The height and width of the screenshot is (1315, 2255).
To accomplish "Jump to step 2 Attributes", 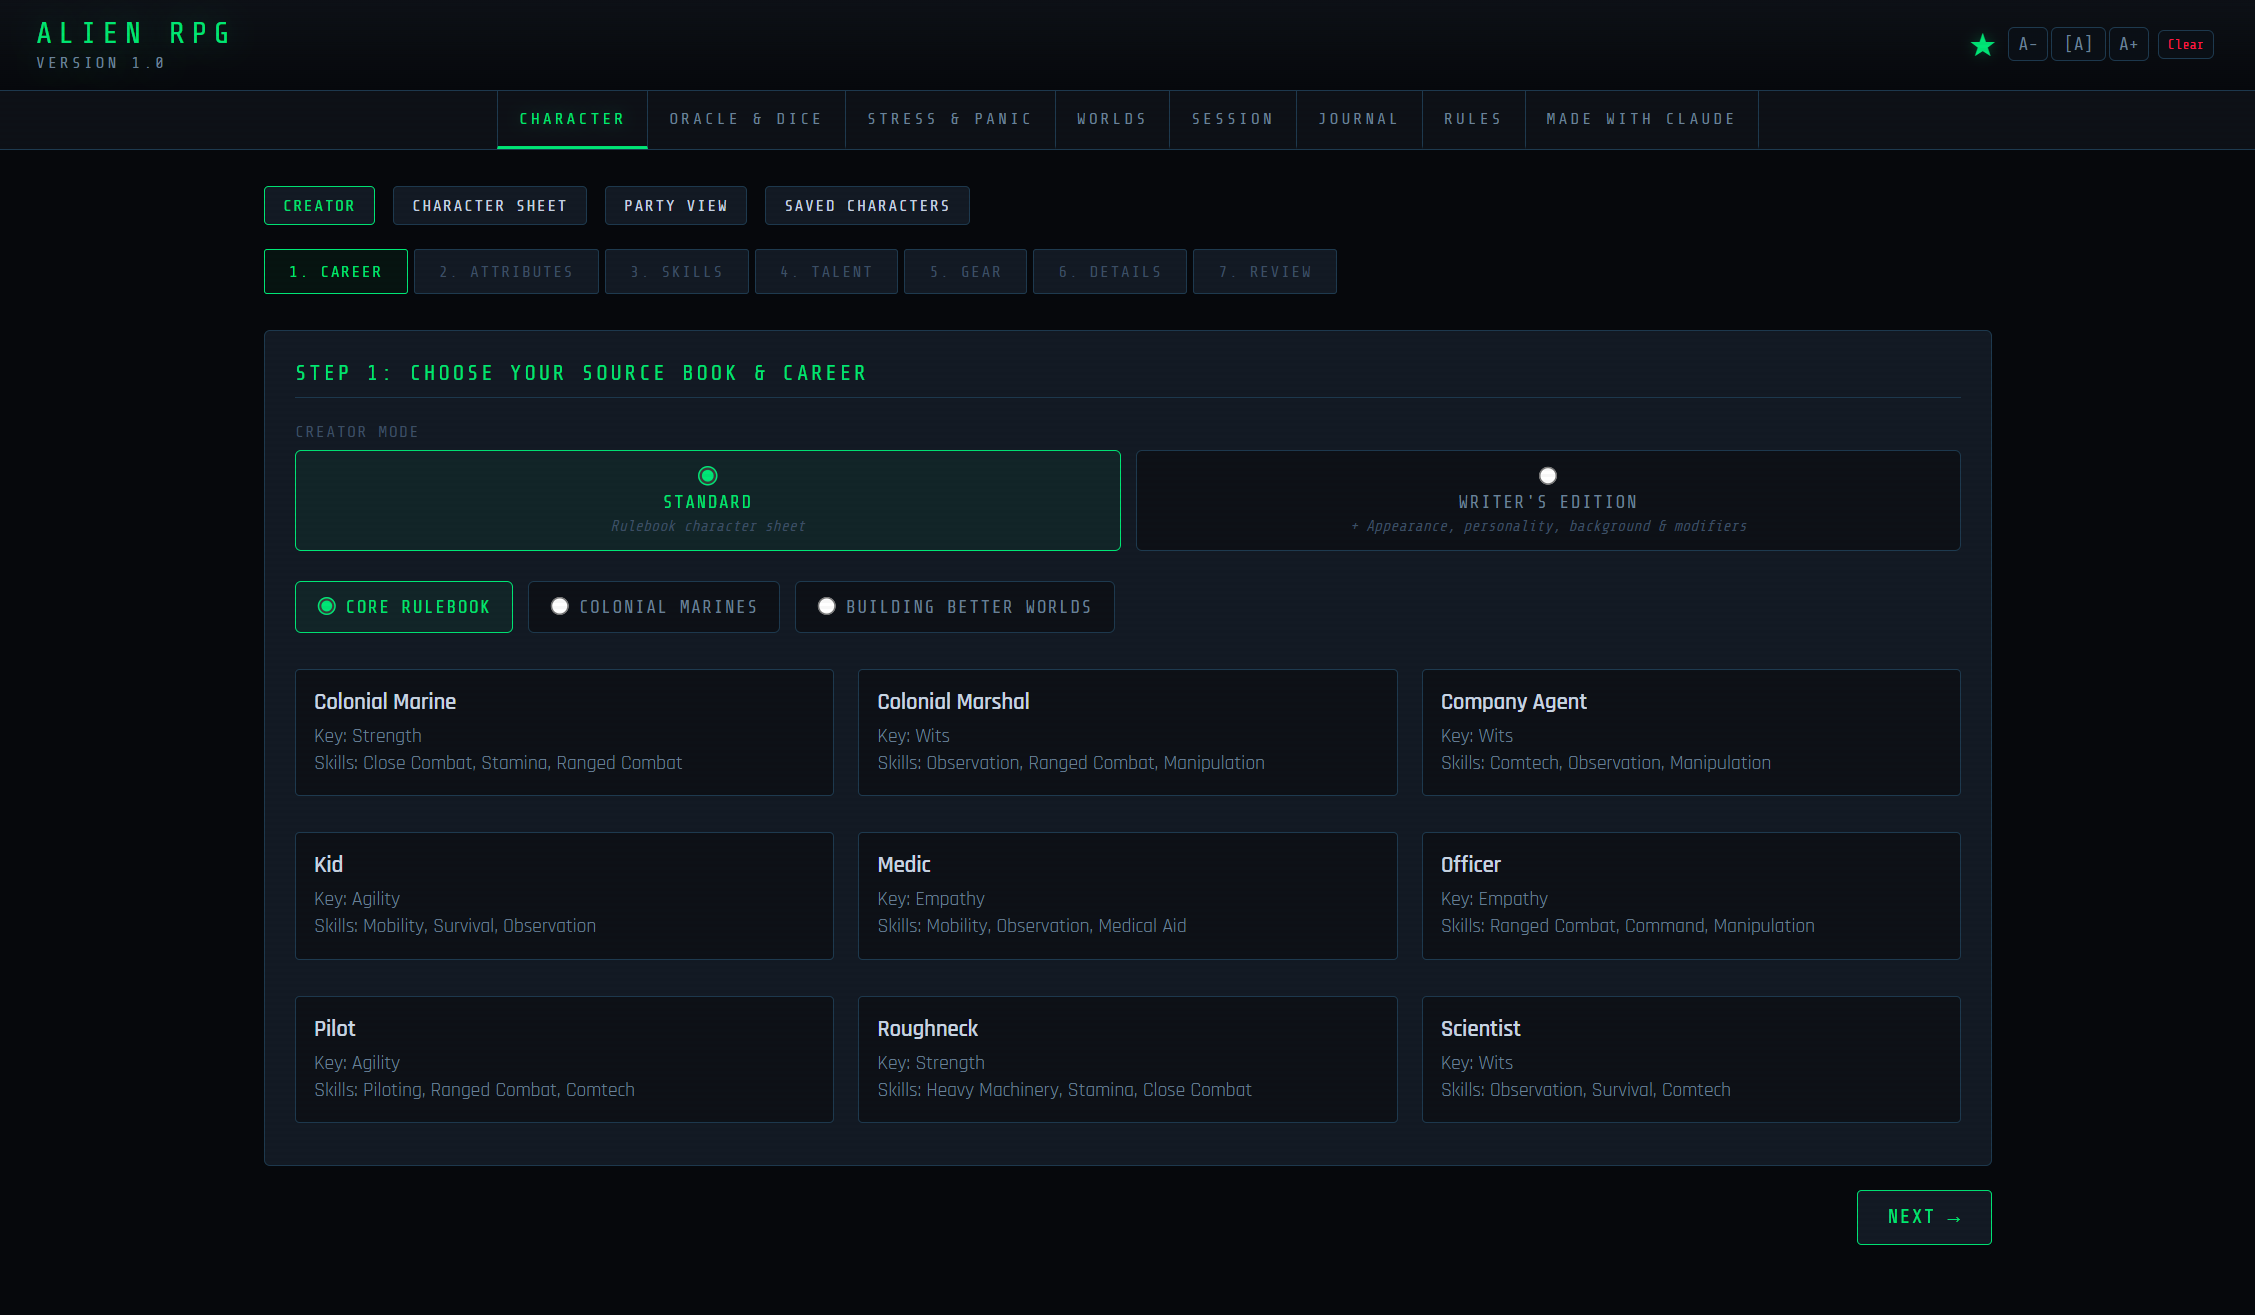I will click(506, 272).
